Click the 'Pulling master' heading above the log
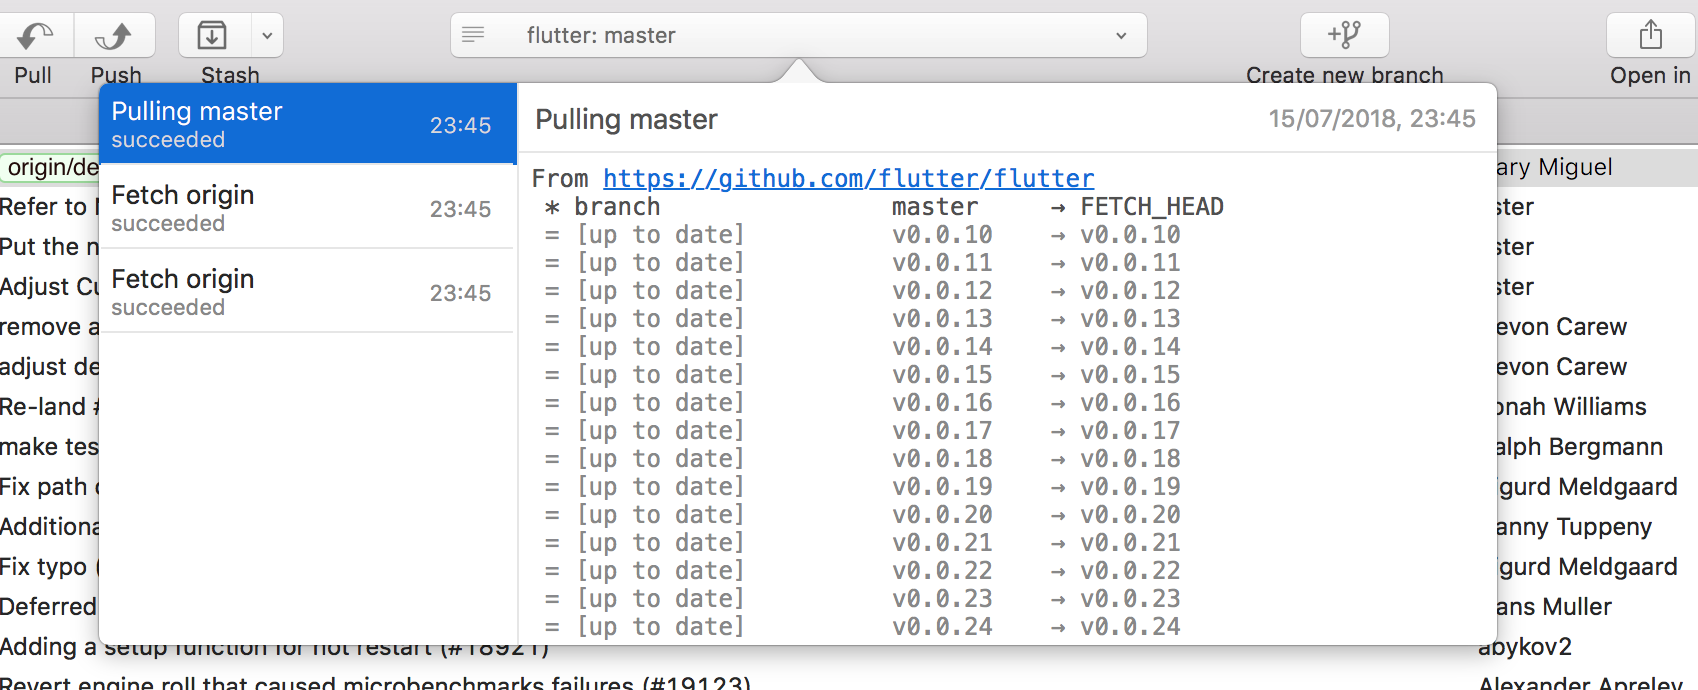Viewport: 1698px width, 690px height. coord(627,120)
